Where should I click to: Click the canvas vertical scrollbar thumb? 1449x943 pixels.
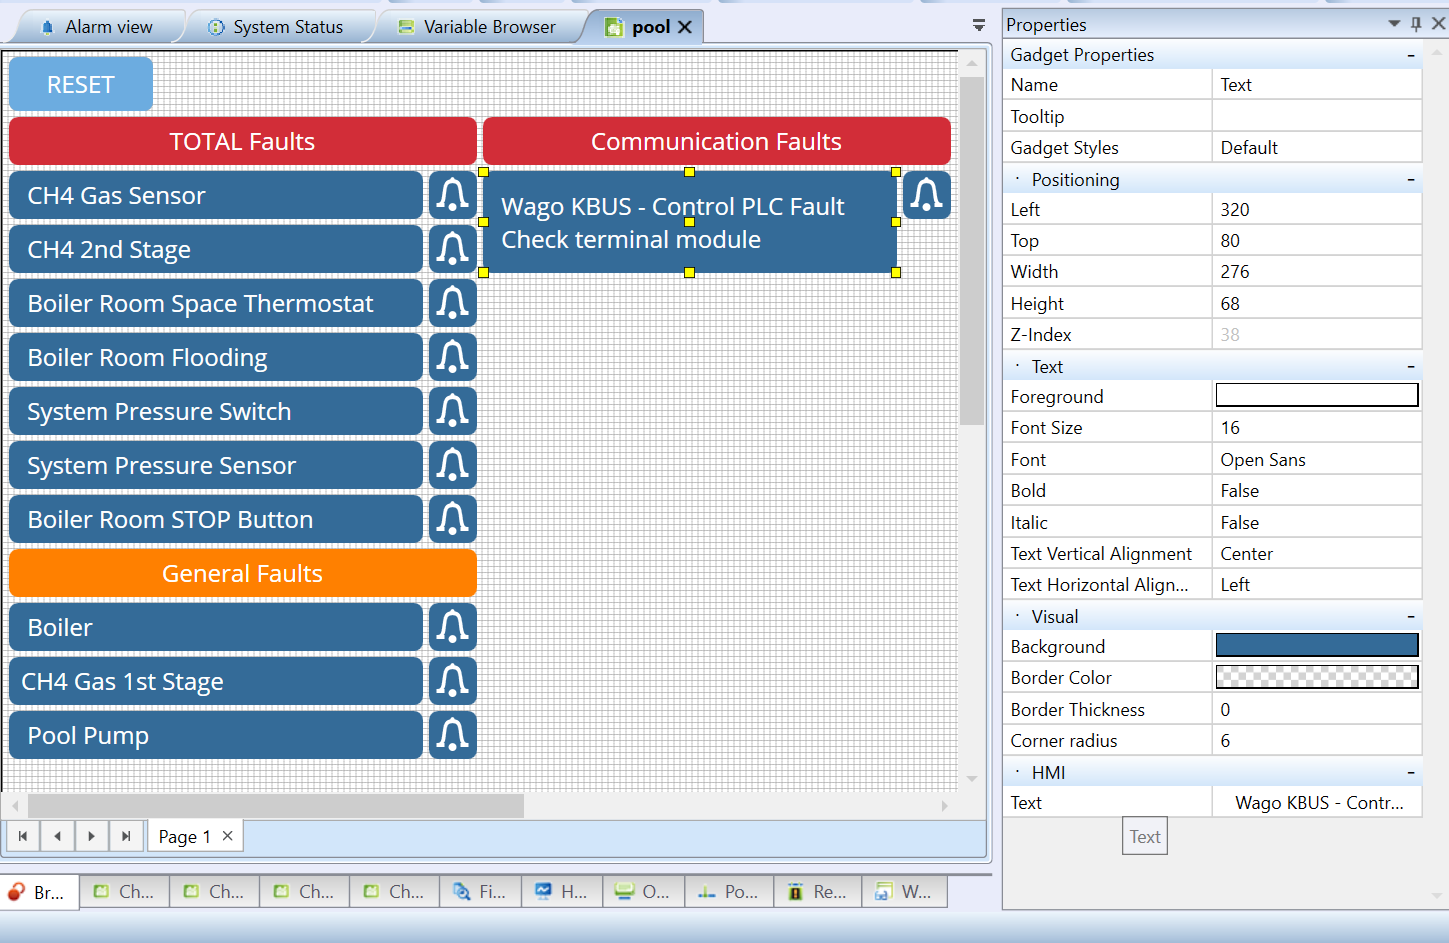[x=972, y=251]
